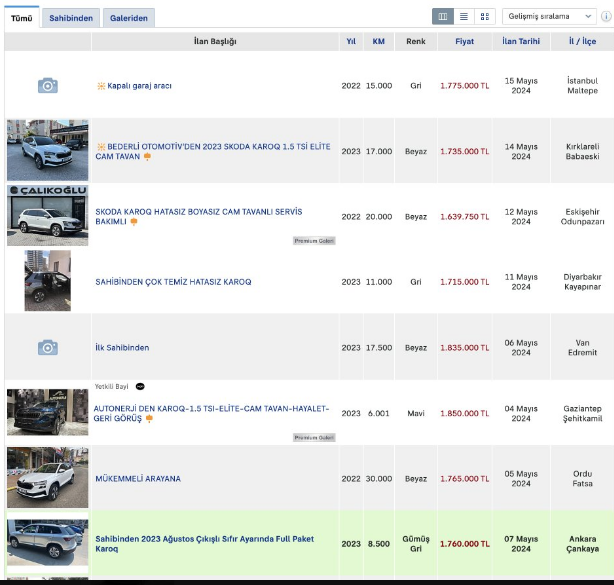Switch to the Galeriden tab

[x=129, y=18]
